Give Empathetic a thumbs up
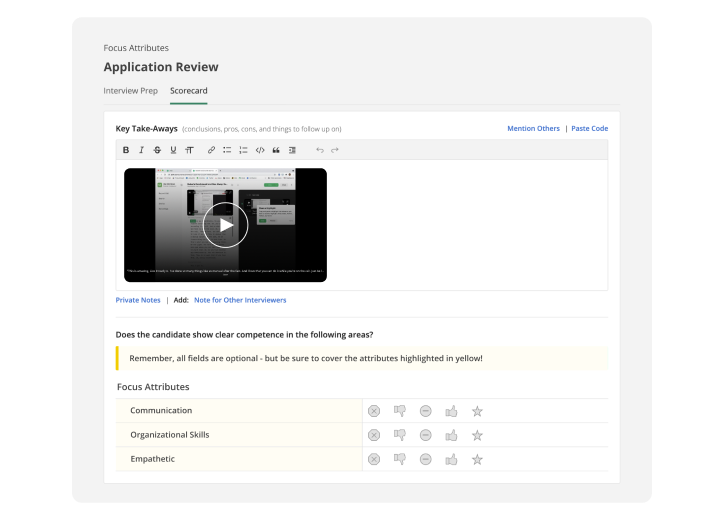 [x=451, y=459]
